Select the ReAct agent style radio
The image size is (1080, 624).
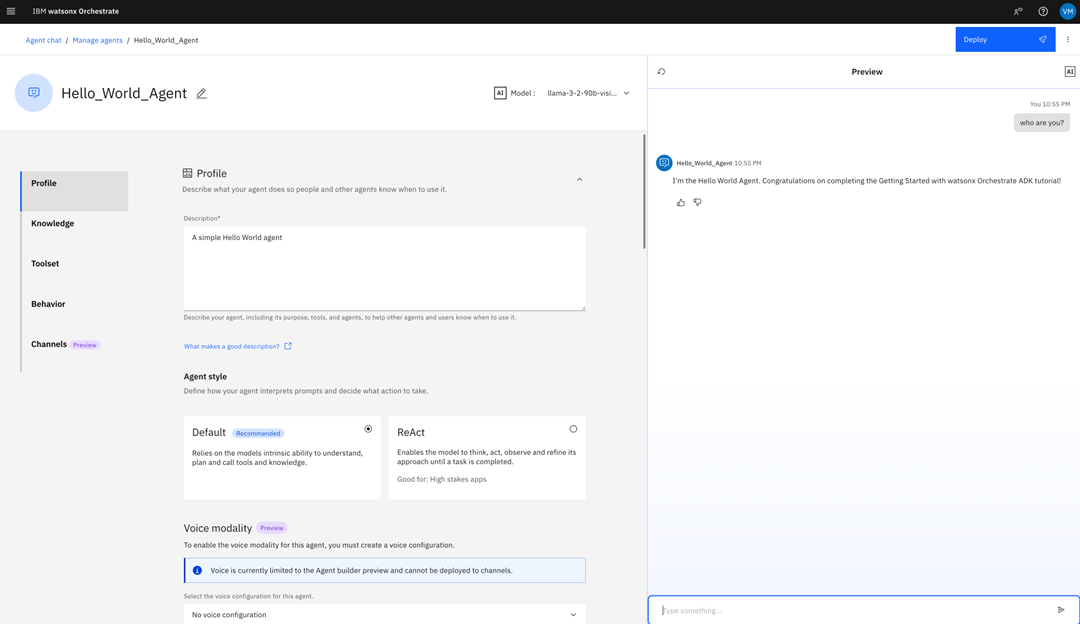tap(573, 429)
